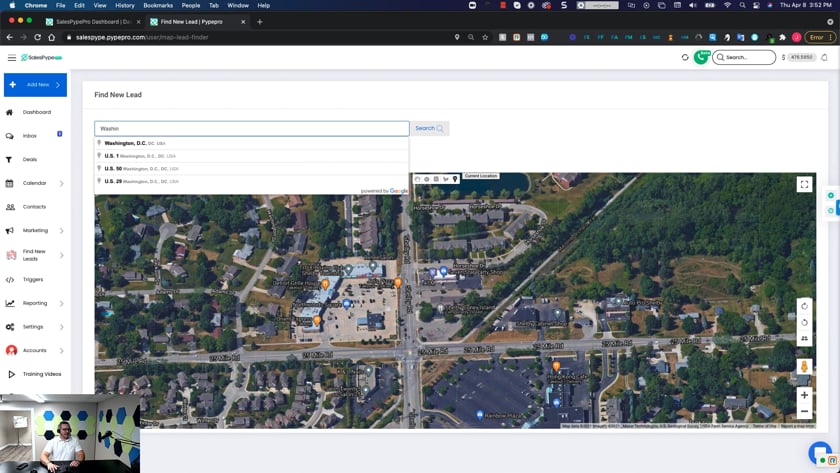Open the notifications bell
The image size is (840, 473).
[824, 57]
